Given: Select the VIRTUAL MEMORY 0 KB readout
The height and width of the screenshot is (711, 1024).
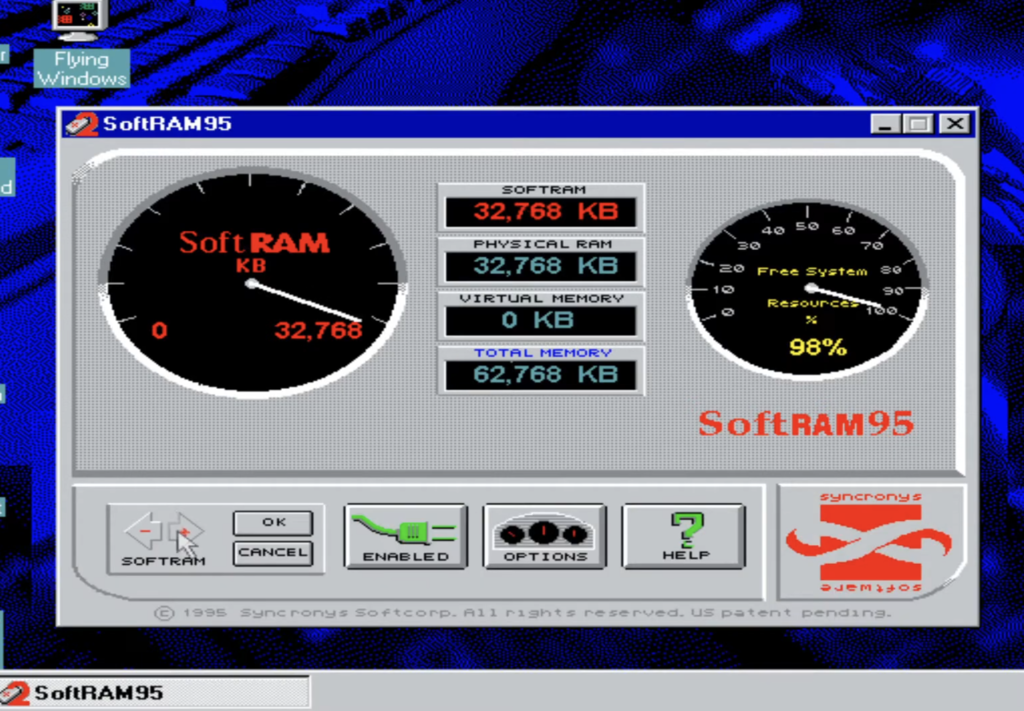Looking at the screenshot, I should pyautogui.click(x=540, y=319).
